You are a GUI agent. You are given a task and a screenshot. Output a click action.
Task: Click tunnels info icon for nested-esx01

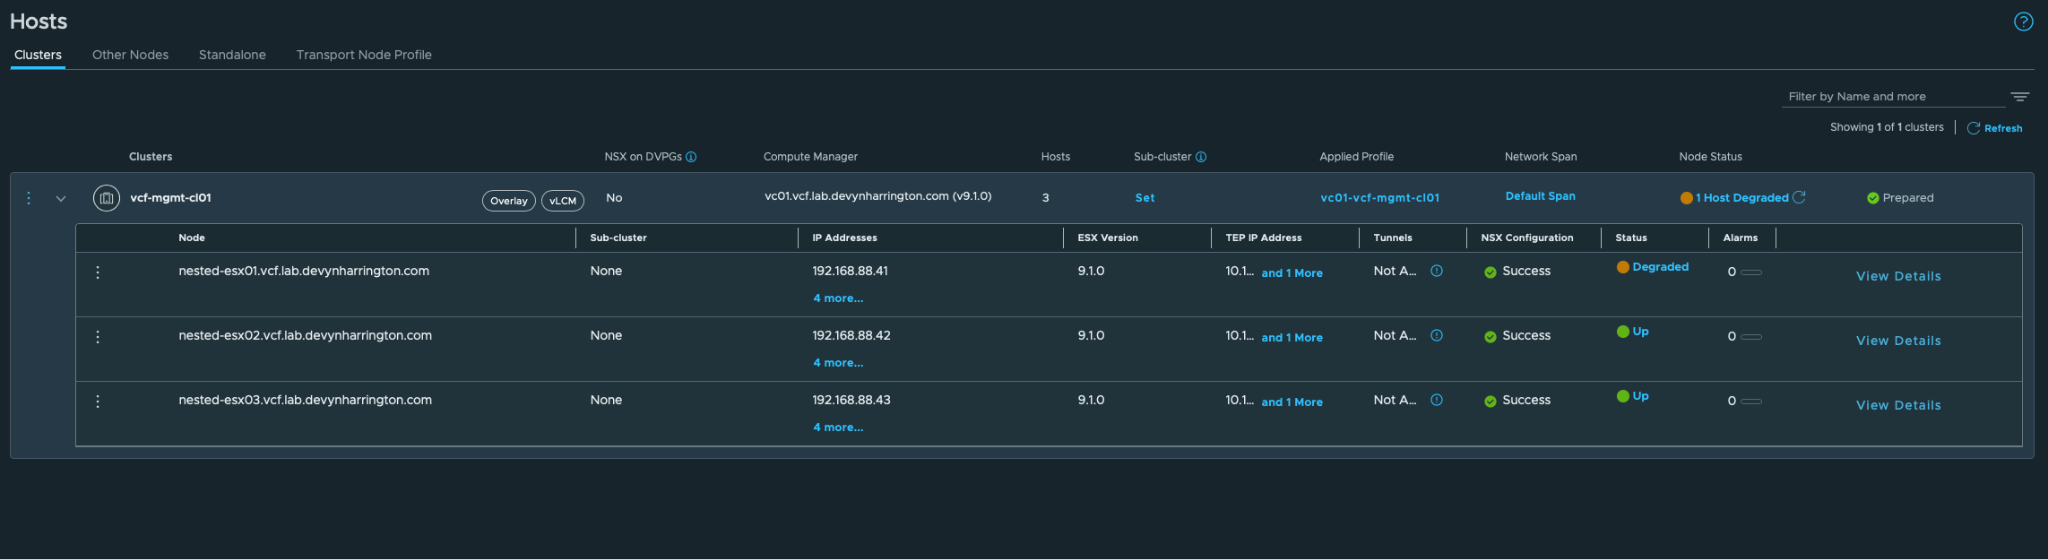coord(1436,271)
